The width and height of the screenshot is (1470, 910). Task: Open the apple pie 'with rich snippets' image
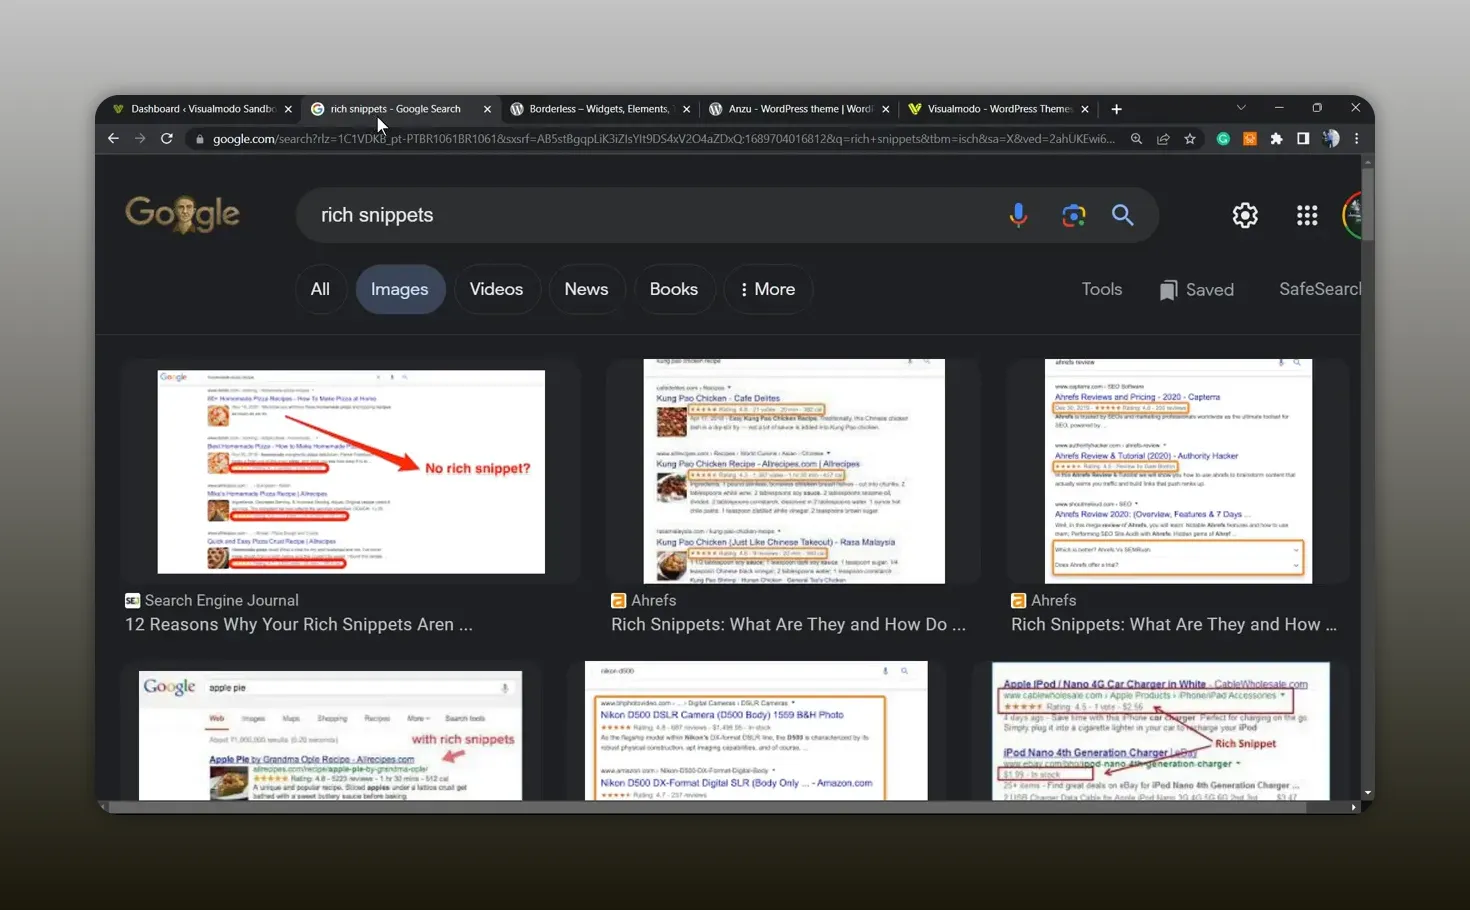[330, 735]
